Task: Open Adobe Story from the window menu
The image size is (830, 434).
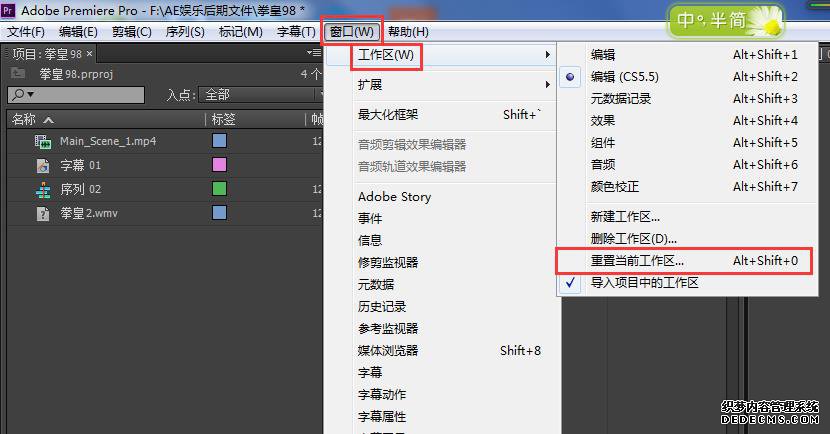Action: pos(394,197)
